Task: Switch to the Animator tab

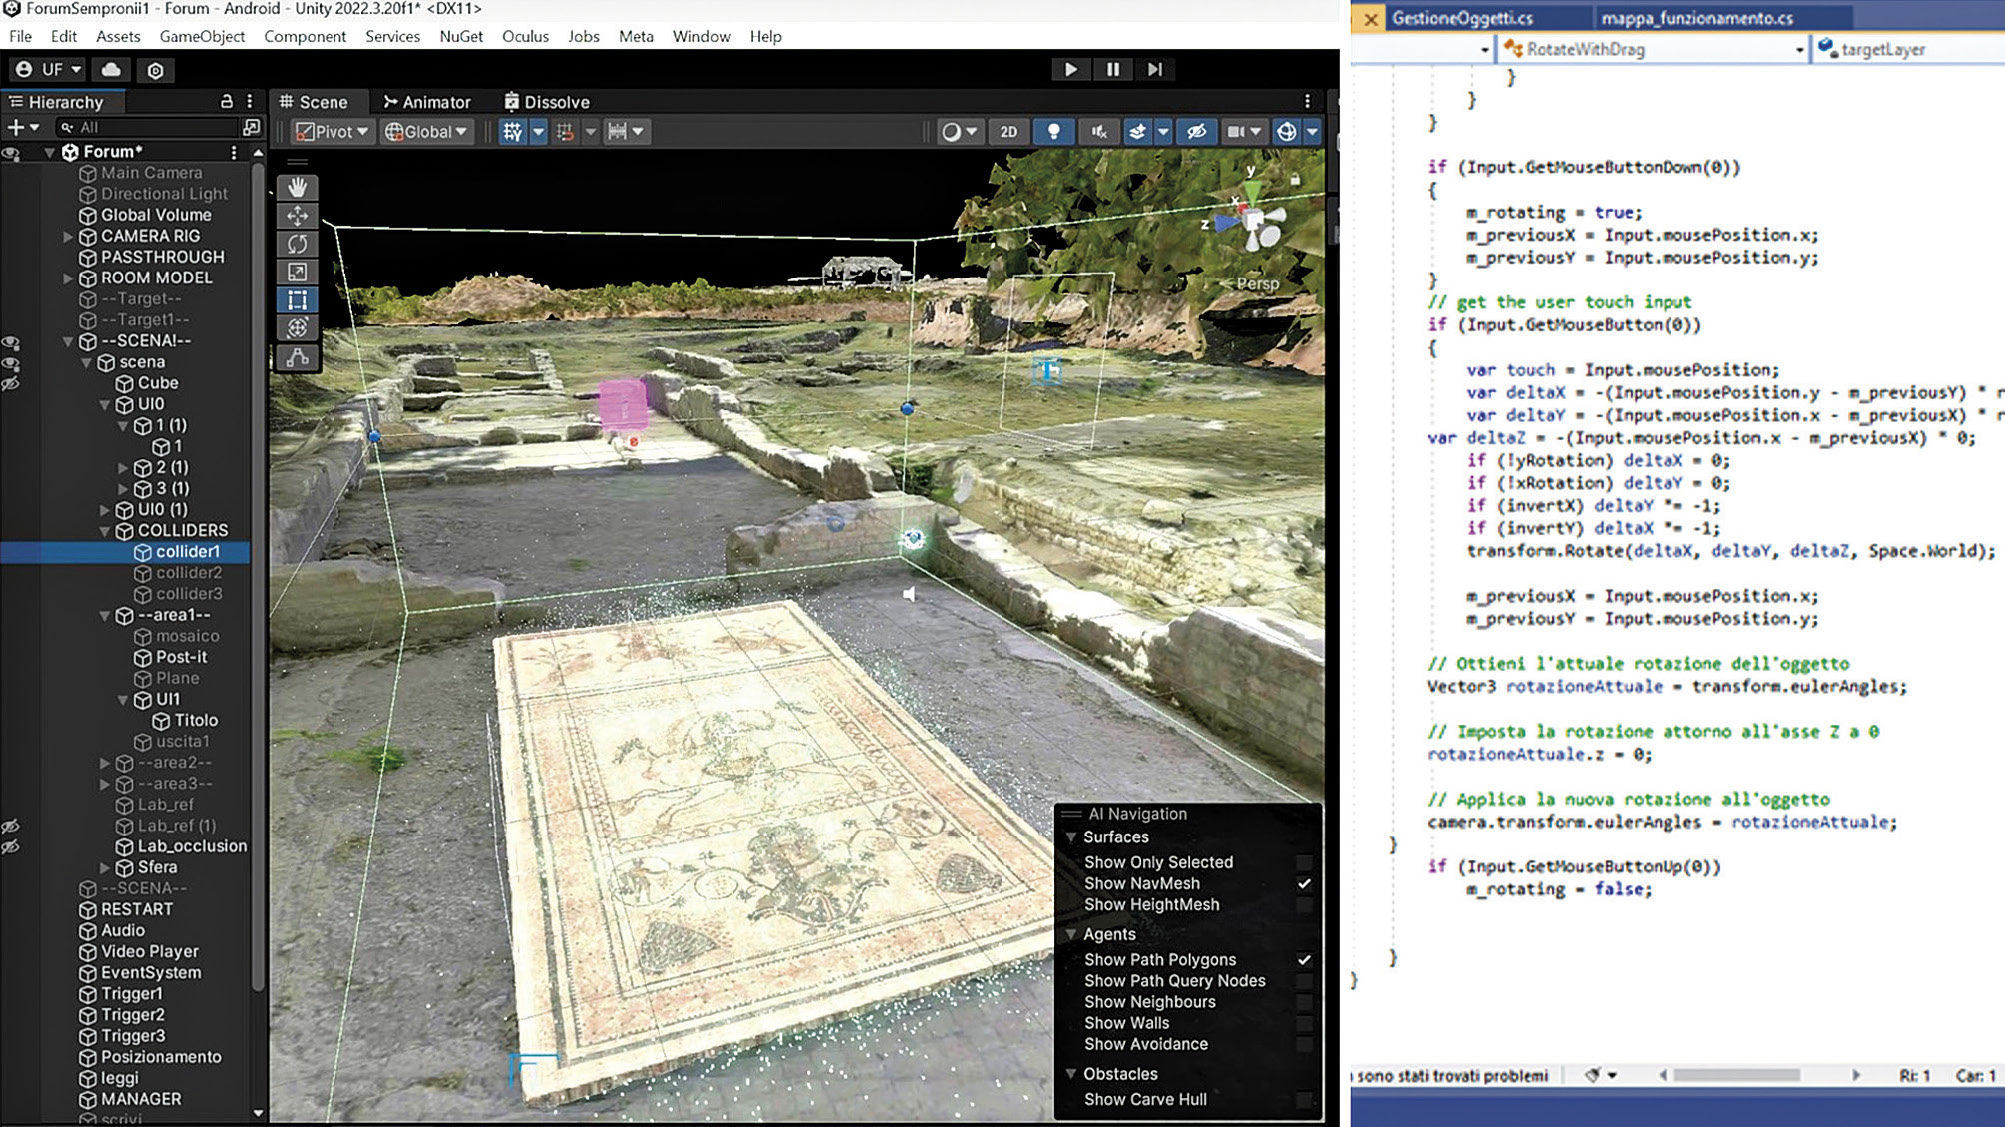Action: click(x=427, y=102)
